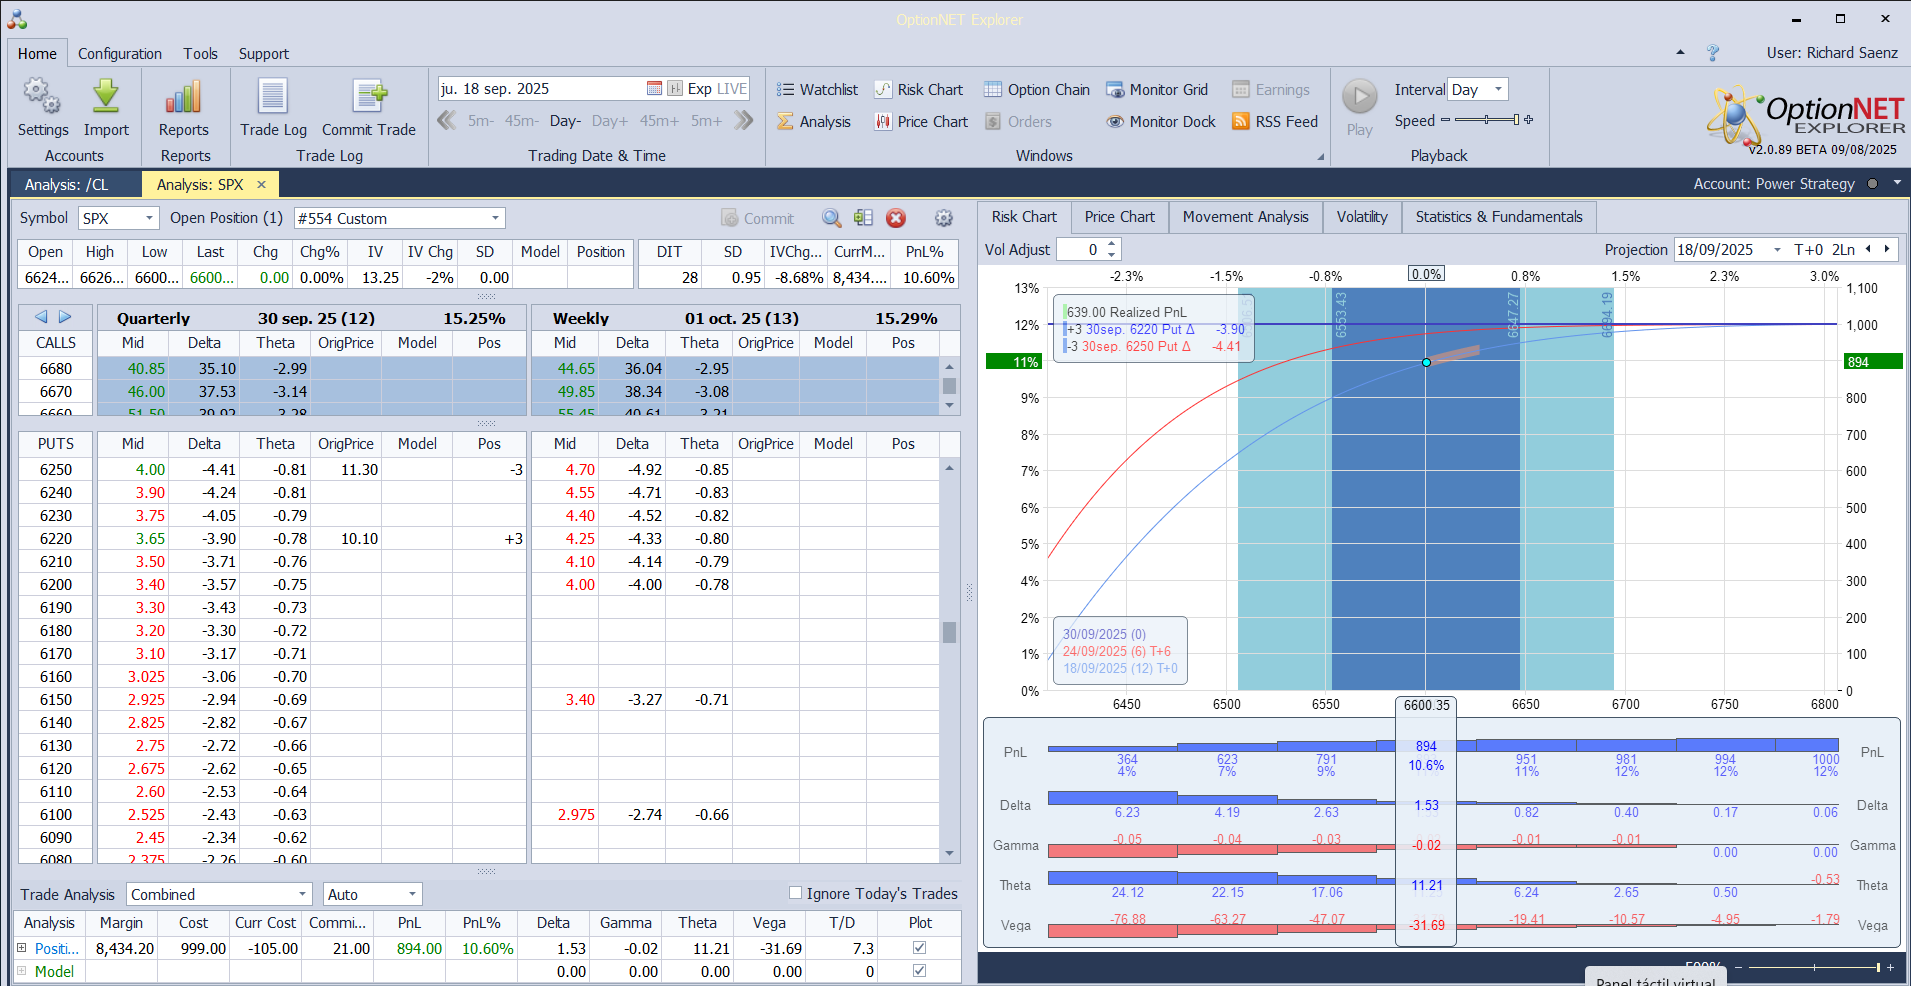This screenshot has height=986, width=1911.
Task: Switch to the Movement Analysis tab
Action: [1245, 217]
